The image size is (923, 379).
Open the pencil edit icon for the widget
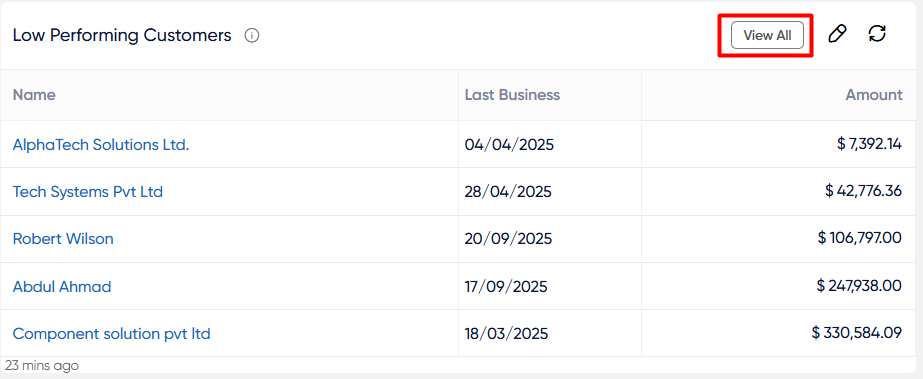836,34
